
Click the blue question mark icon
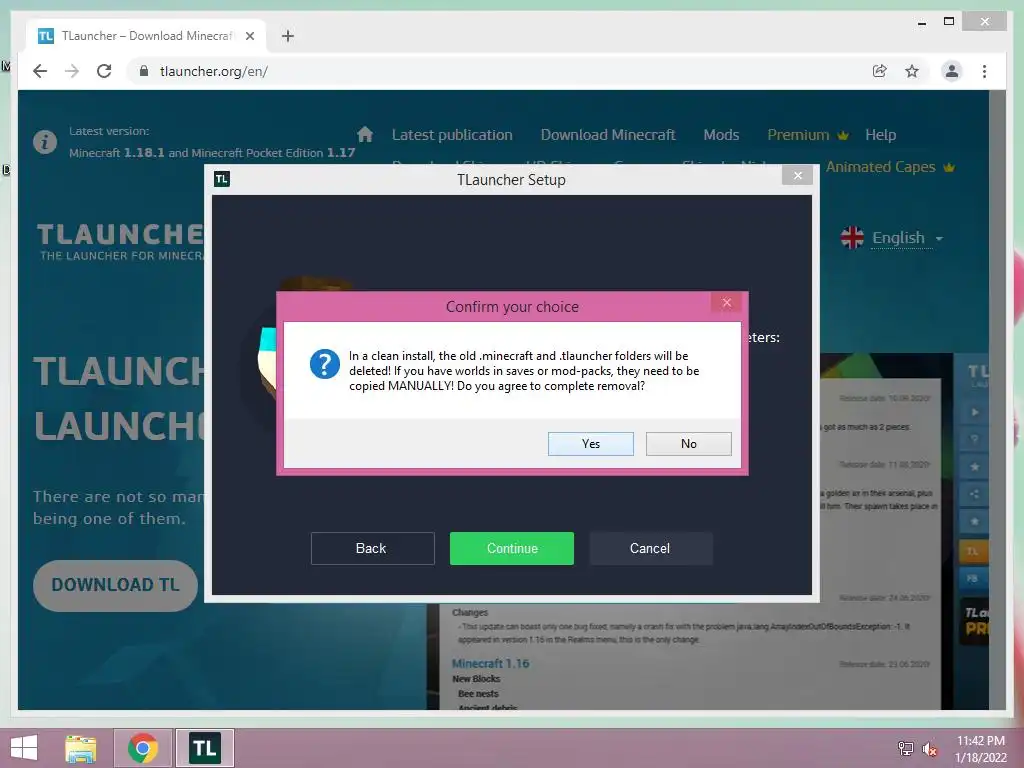pos(325,364)
